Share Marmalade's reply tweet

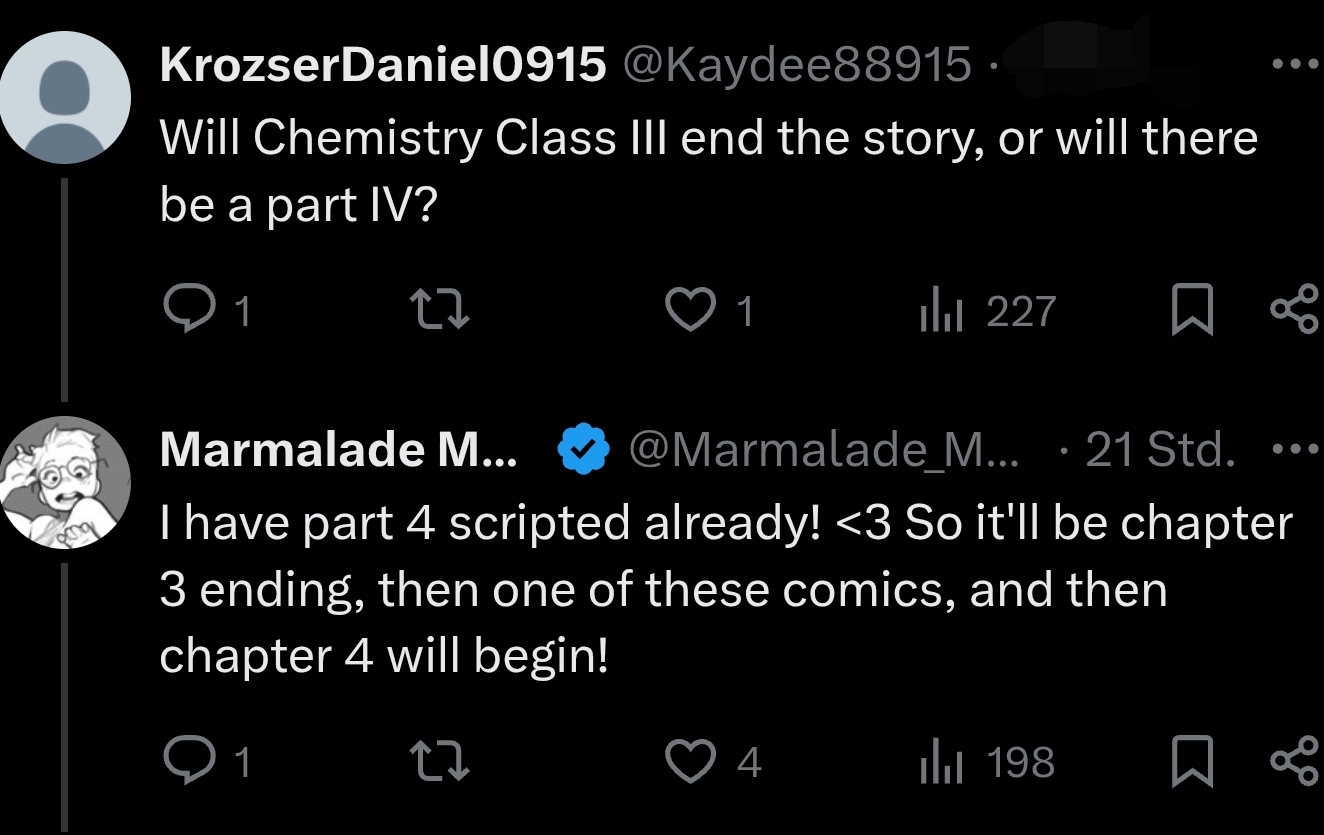pyautogui.click(x=1294, y=762)
